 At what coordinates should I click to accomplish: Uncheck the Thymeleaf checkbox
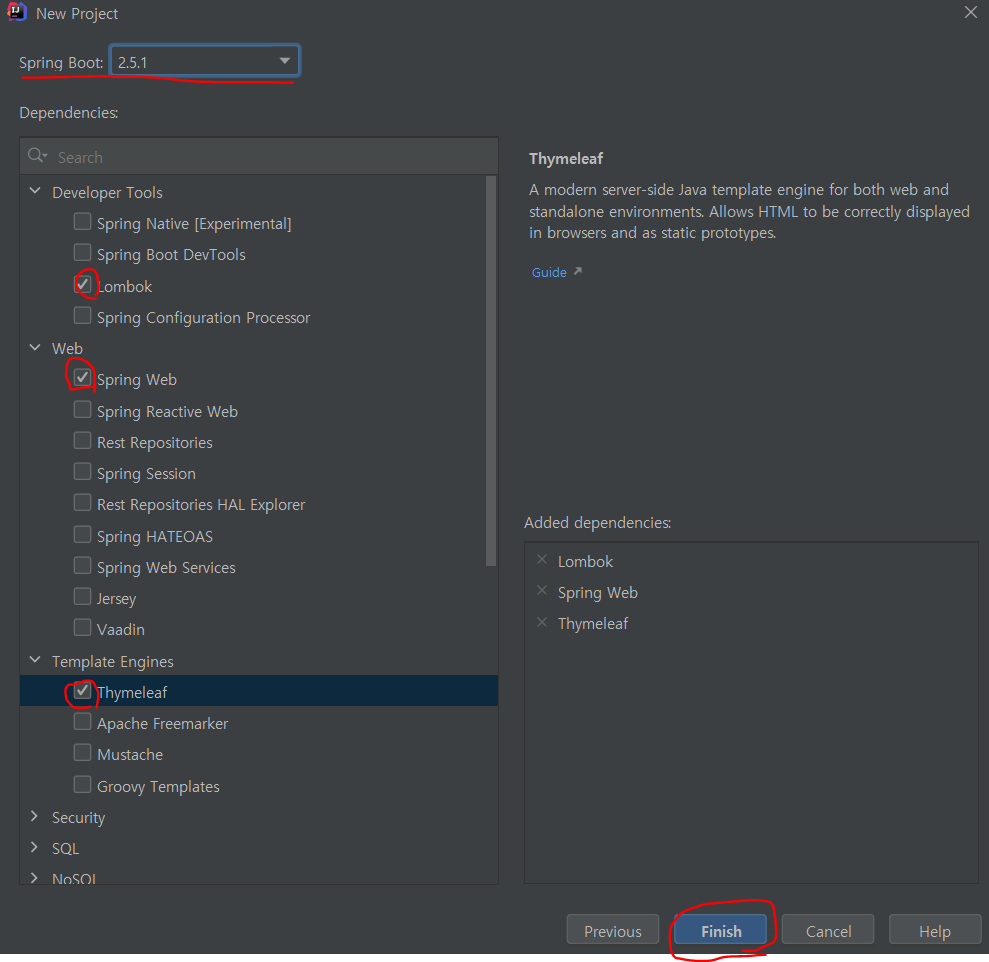pos(82,690)
